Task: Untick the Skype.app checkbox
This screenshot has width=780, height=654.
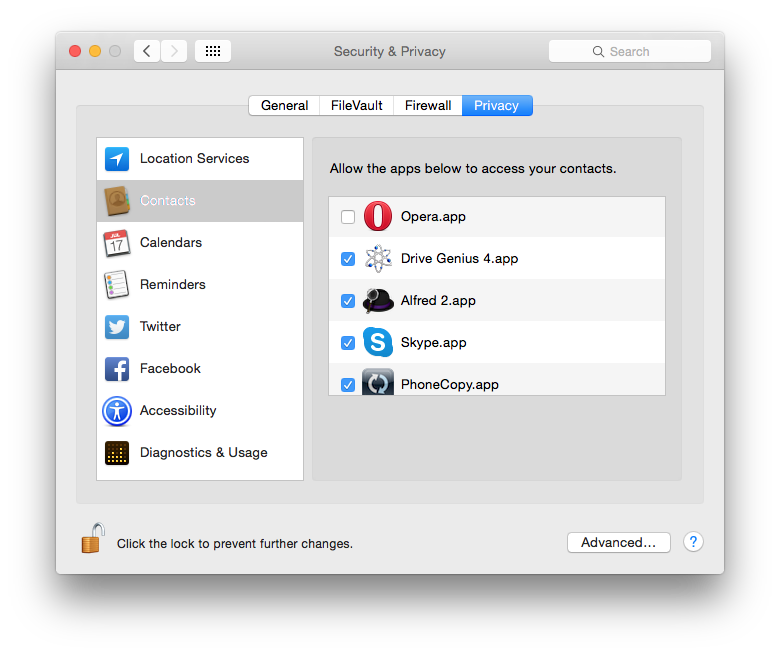Action: 348,343
